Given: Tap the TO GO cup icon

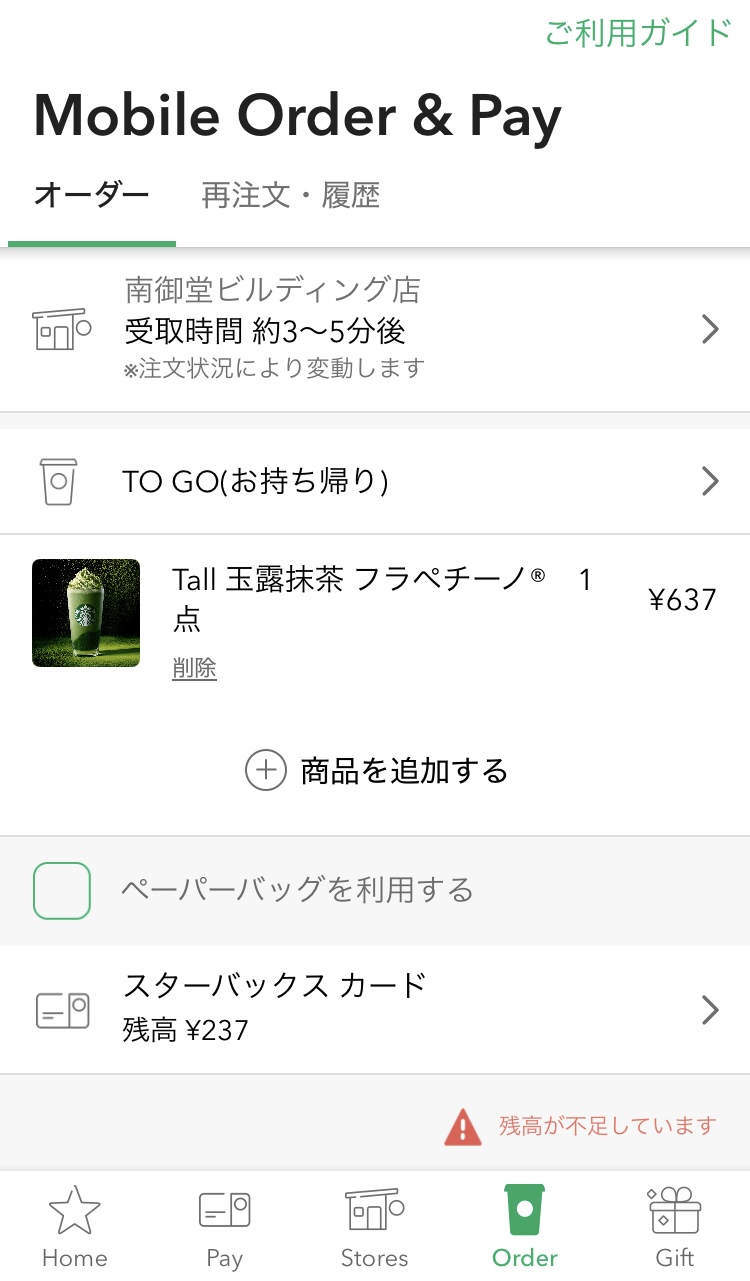Looking at the screenshot, I should coord(59,482).
